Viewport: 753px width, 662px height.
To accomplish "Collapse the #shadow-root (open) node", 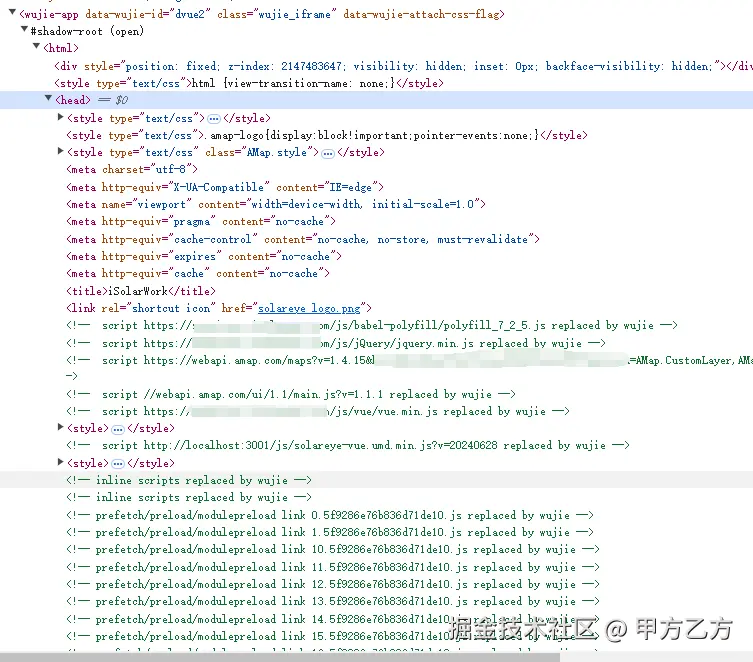I will 24,32.
